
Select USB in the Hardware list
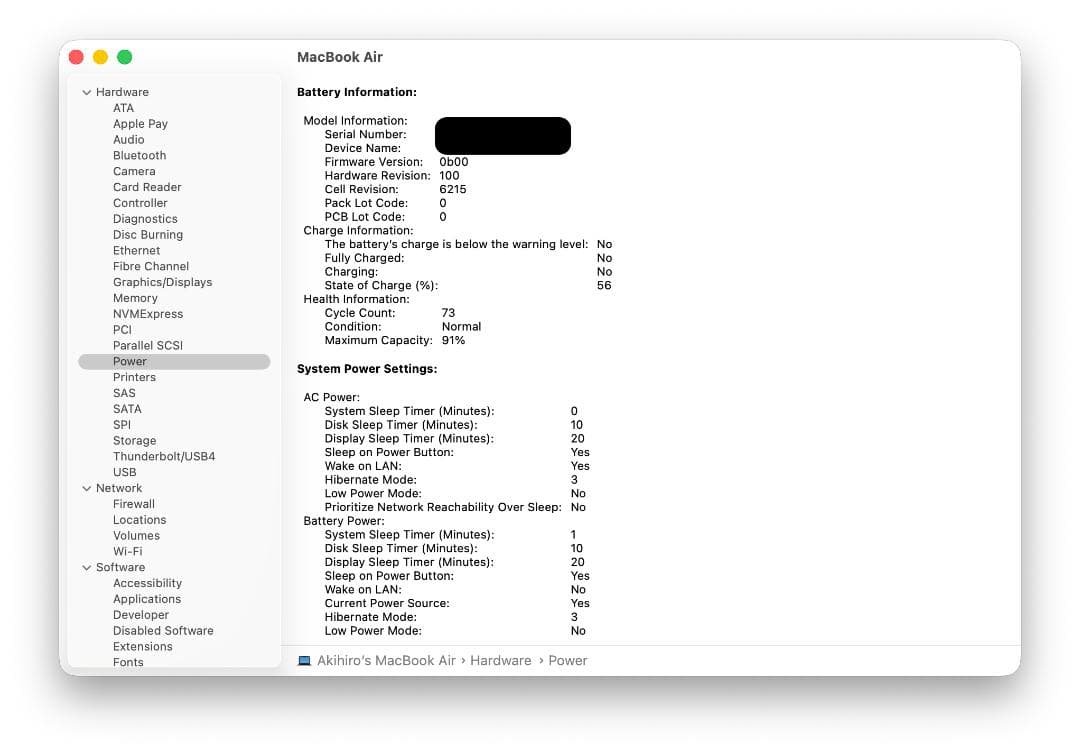(124, 472)
